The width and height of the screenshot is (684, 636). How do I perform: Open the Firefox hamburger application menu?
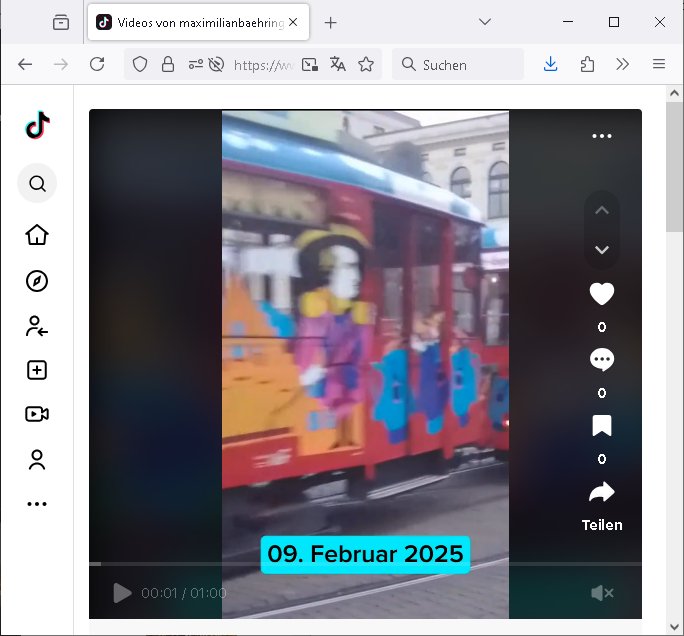coord(659,64)
